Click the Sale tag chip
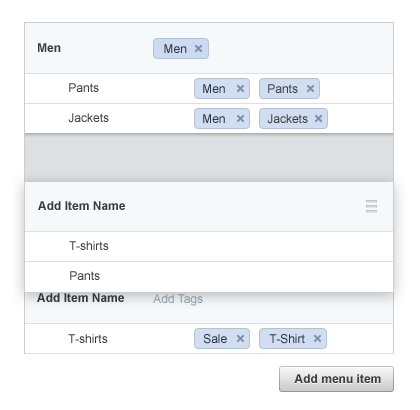This screenshot has height=410, width=420. tap(215, 339)
